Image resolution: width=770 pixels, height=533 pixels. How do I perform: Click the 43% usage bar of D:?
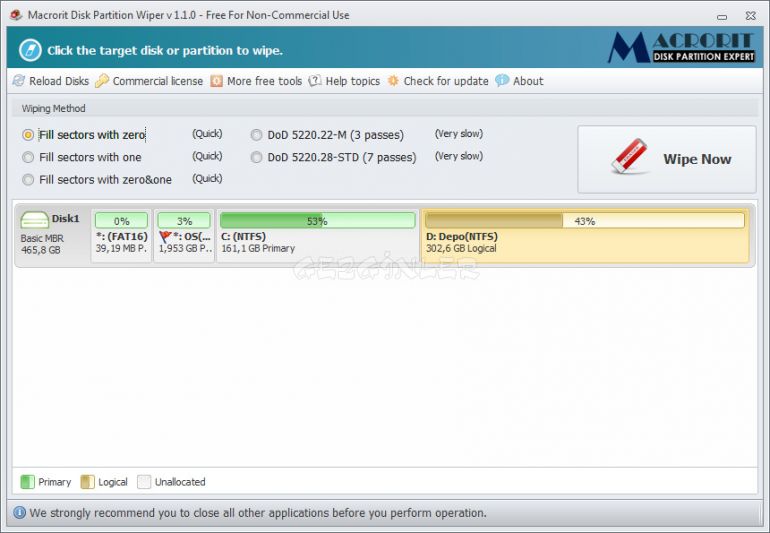585,221
